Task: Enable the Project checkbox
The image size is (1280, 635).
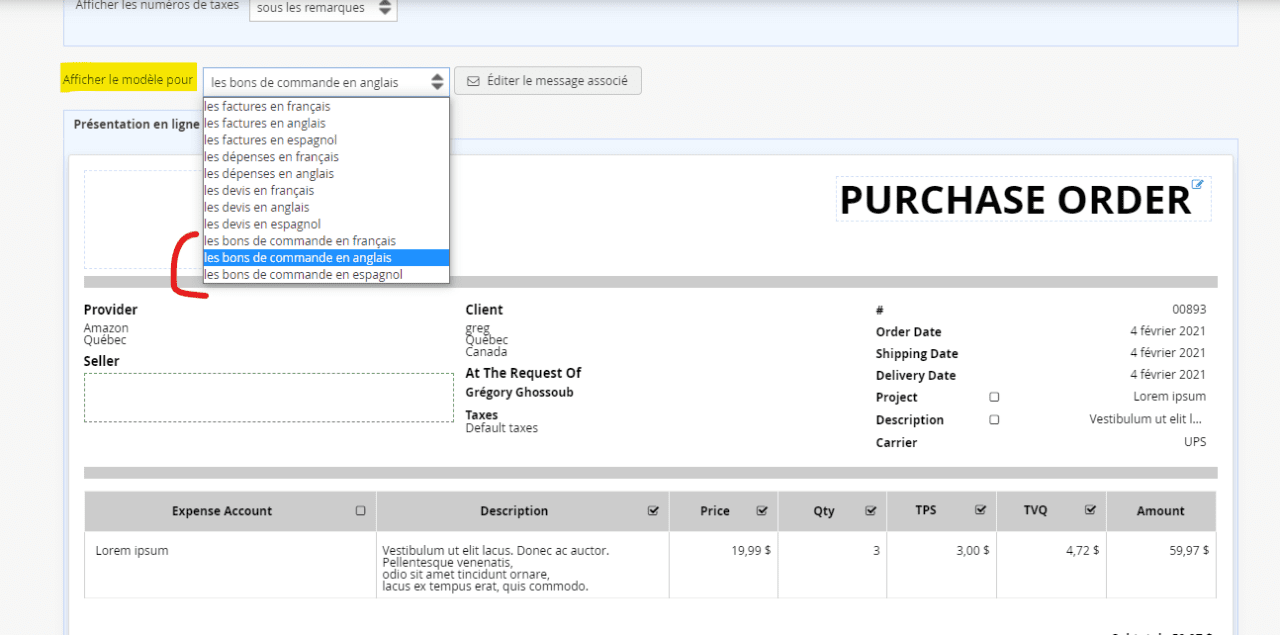Action: pos(994,397)
